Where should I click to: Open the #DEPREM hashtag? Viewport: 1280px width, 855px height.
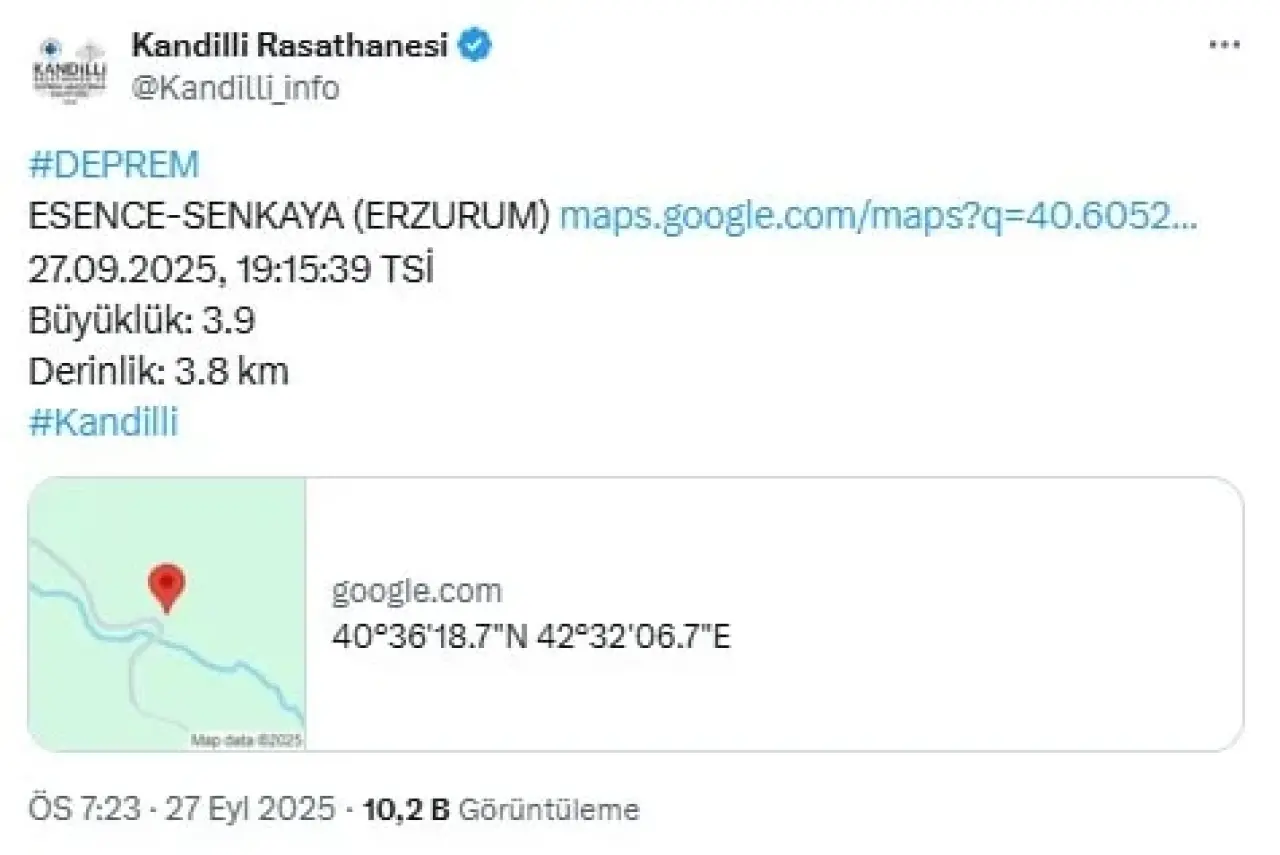point(114,165)
